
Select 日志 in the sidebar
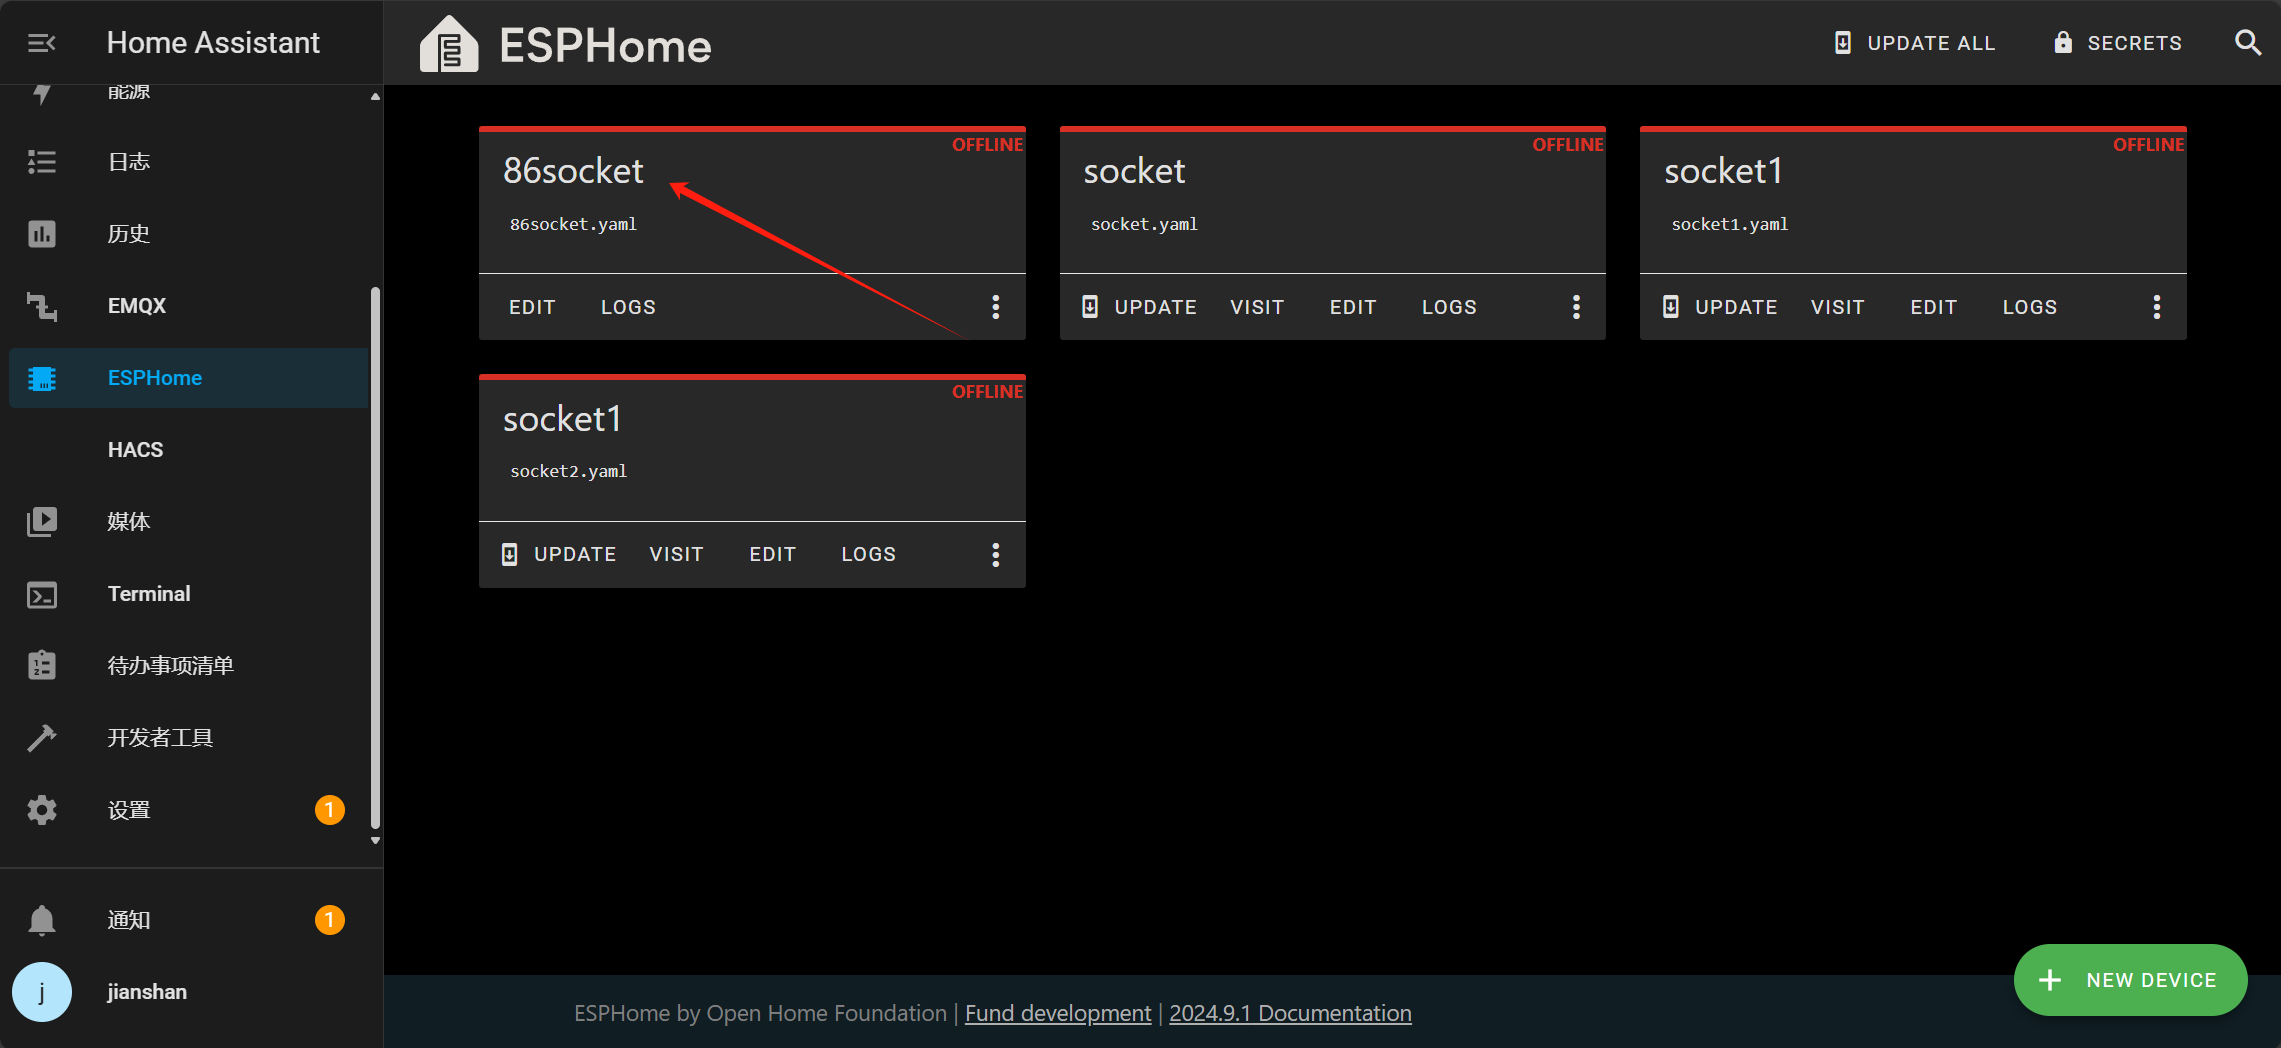(188, 162)
